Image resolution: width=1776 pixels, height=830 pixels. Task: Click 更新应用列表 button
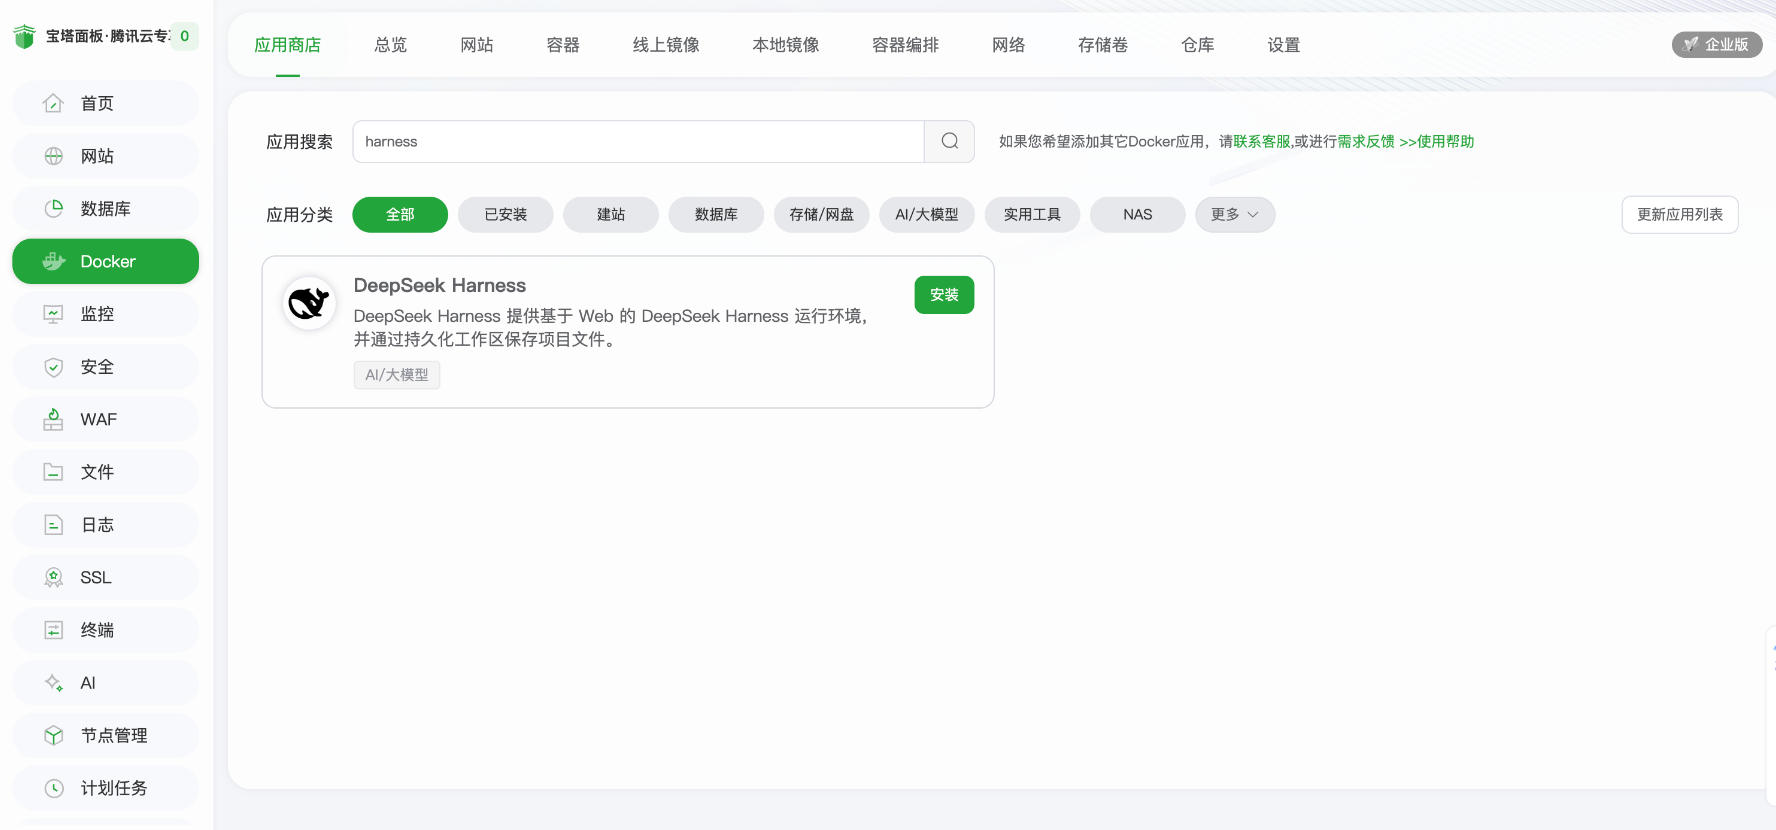[x=1680, y=214]
